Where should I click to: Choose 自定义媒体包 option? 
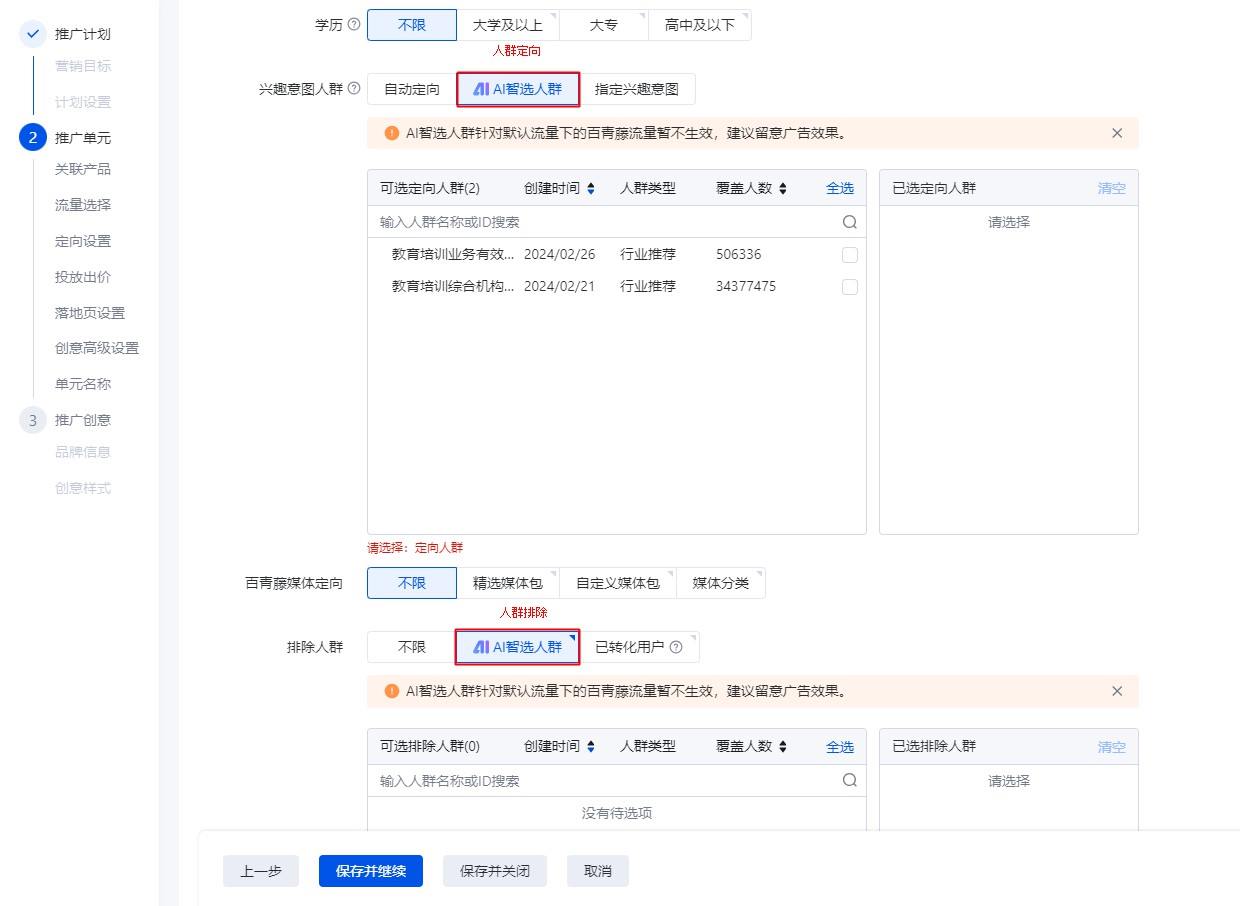(618, 583)
